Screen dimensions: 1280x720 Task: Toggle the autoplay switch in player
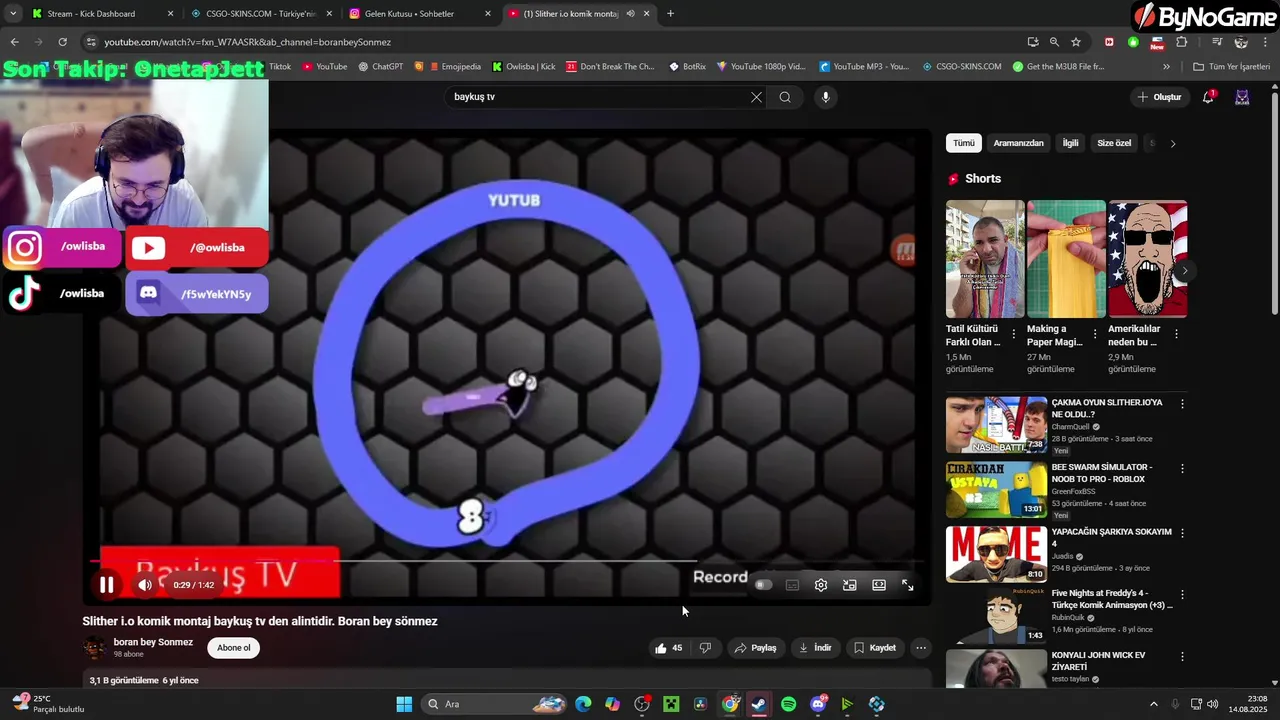pos(763,585)
